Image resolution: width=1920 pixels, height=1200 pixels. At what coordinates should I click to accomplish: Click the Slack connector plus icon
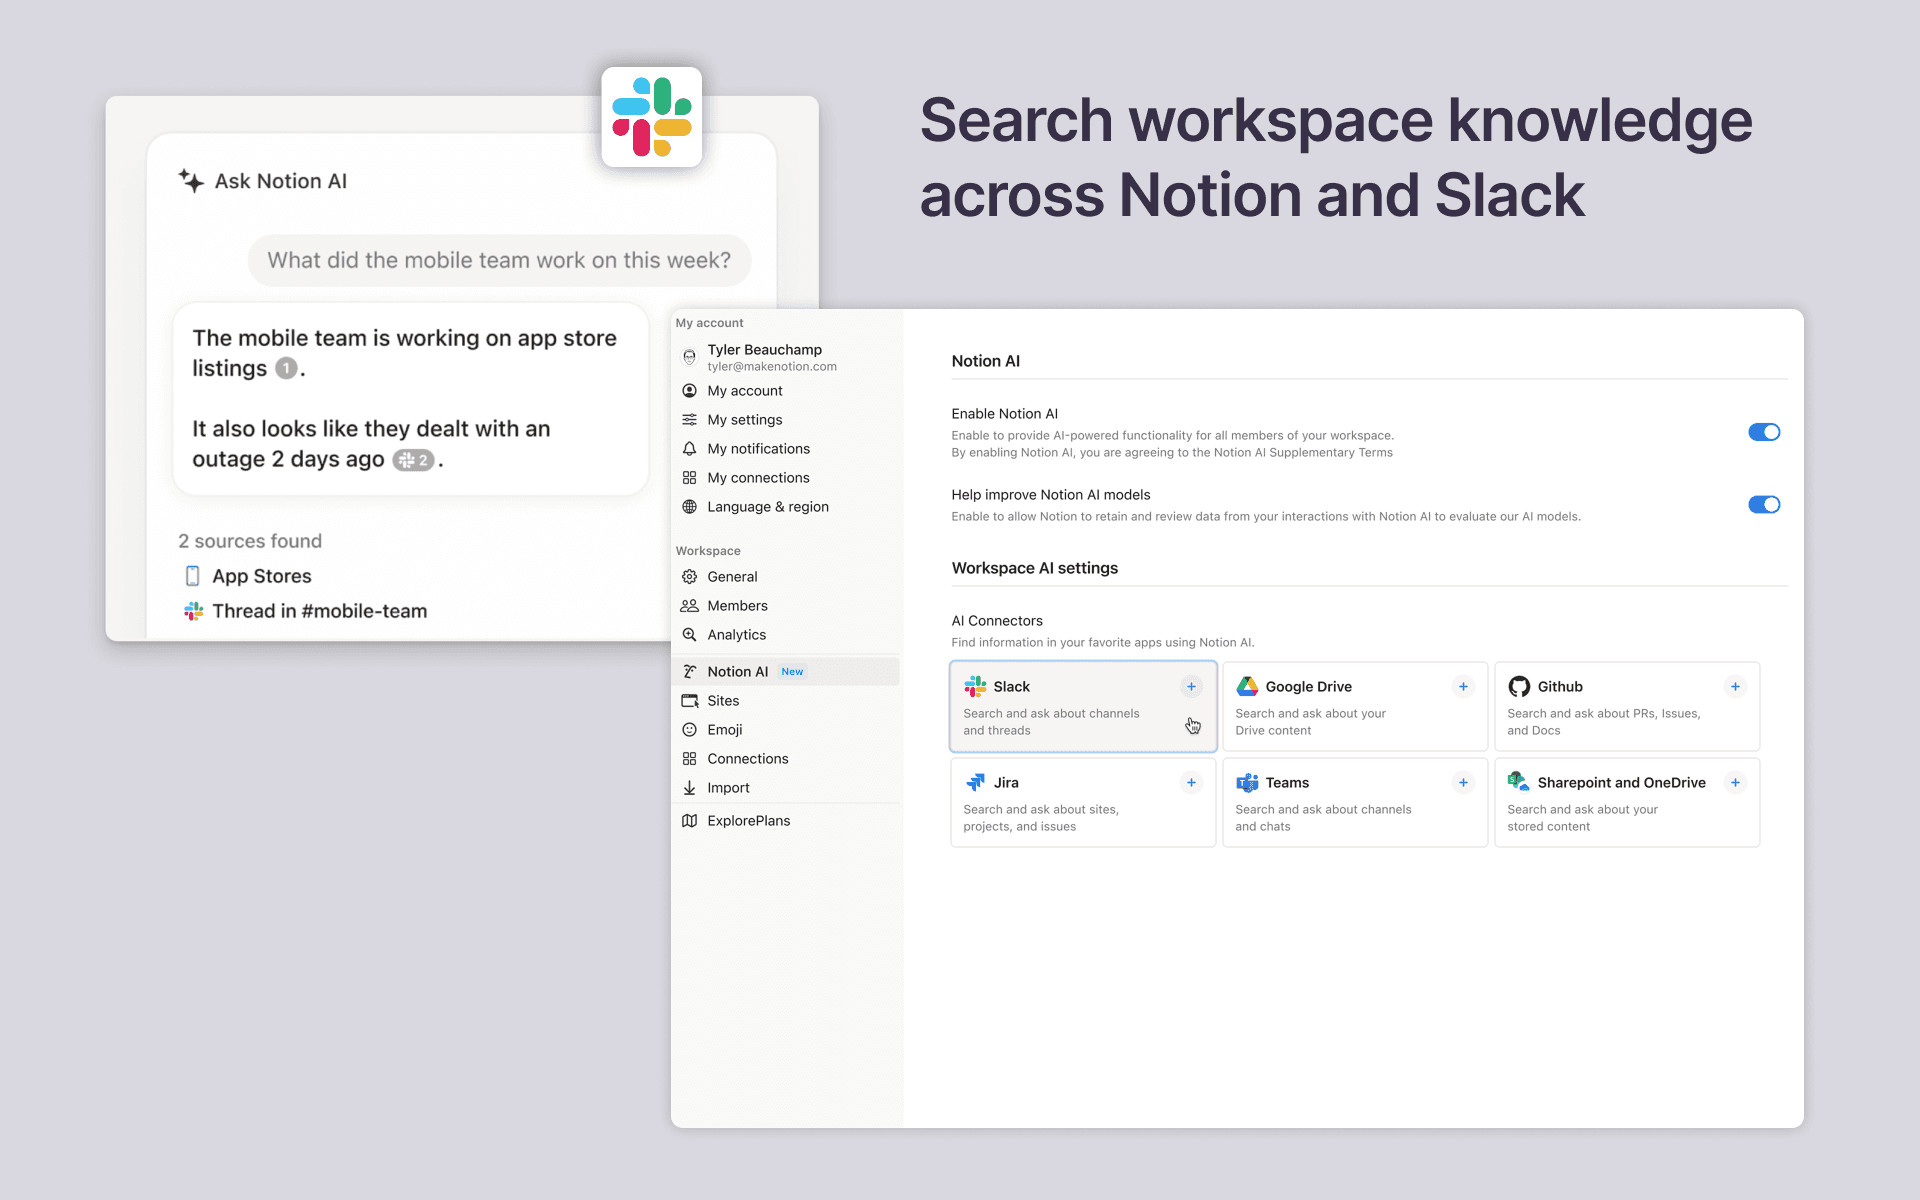click(1191, 686)
